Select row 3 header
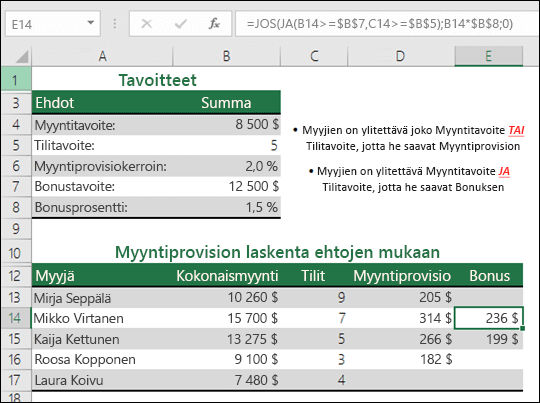This screenshot has height=403, width=540. click(15, 103)
